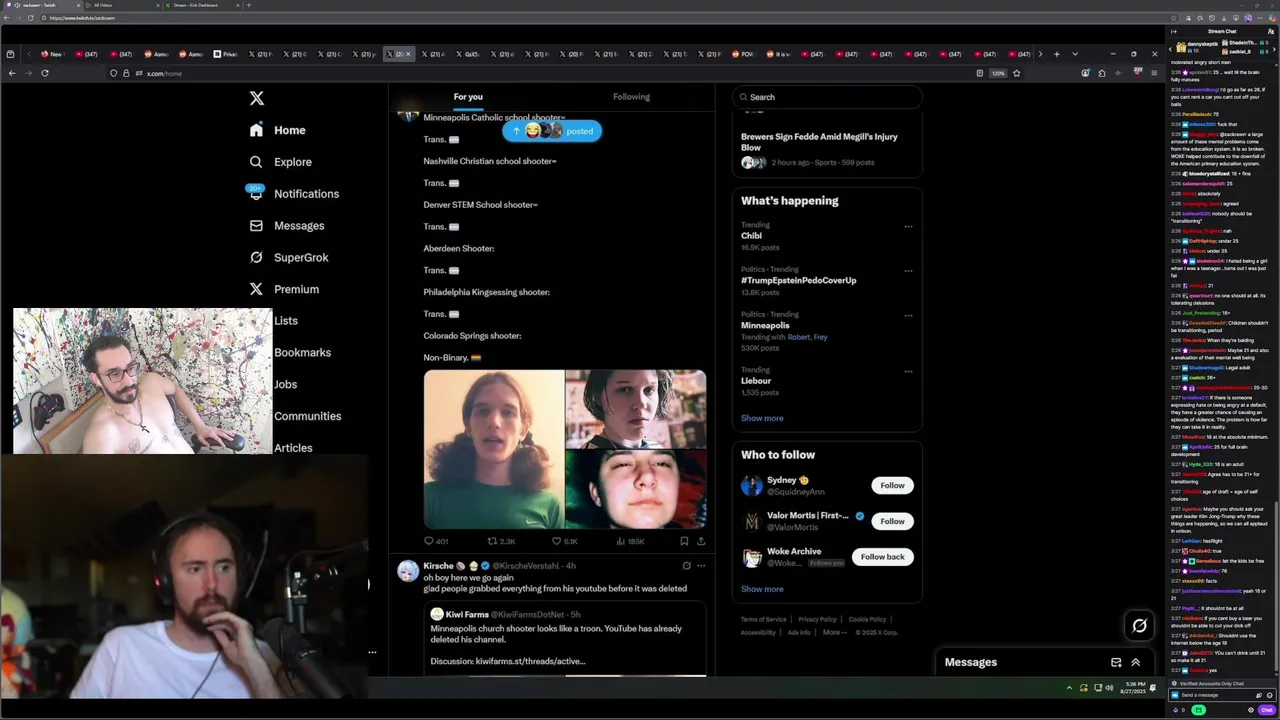1280x720 pixels.
Task: Open the taskbar clock showing 5:26 PM
Action: pos(1134,688)
